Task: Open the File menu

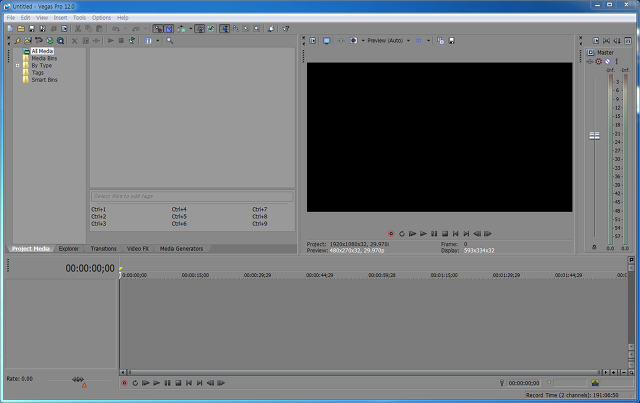Action: [11, 18]
